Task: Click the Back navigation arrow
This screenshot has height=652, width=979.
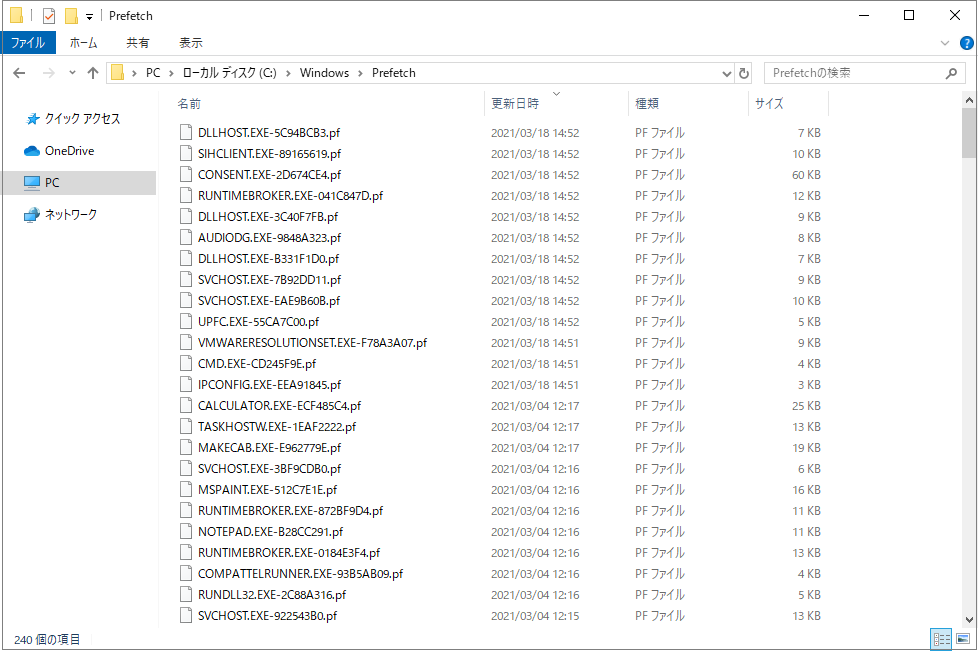Action: 19,73
